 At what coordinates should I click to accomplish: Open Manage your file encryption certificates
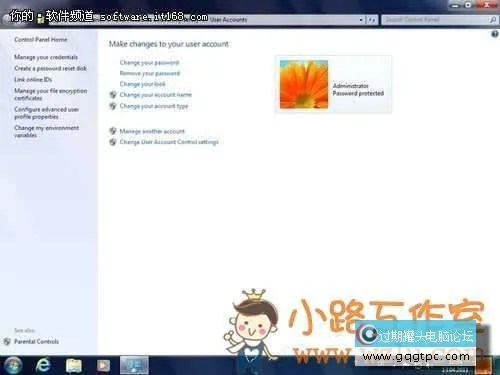point(51,94)
